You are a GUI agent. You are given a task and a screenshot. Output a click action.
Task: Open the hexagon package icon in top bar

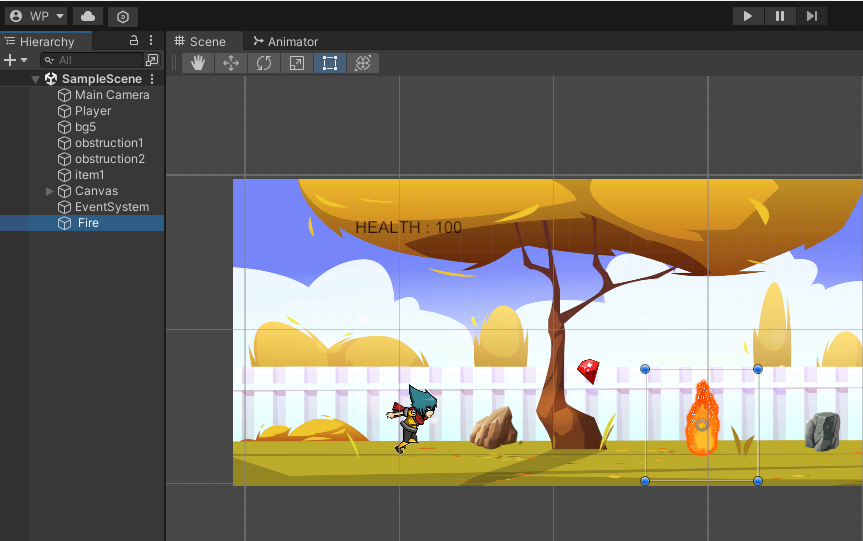(x=122, y=16)
